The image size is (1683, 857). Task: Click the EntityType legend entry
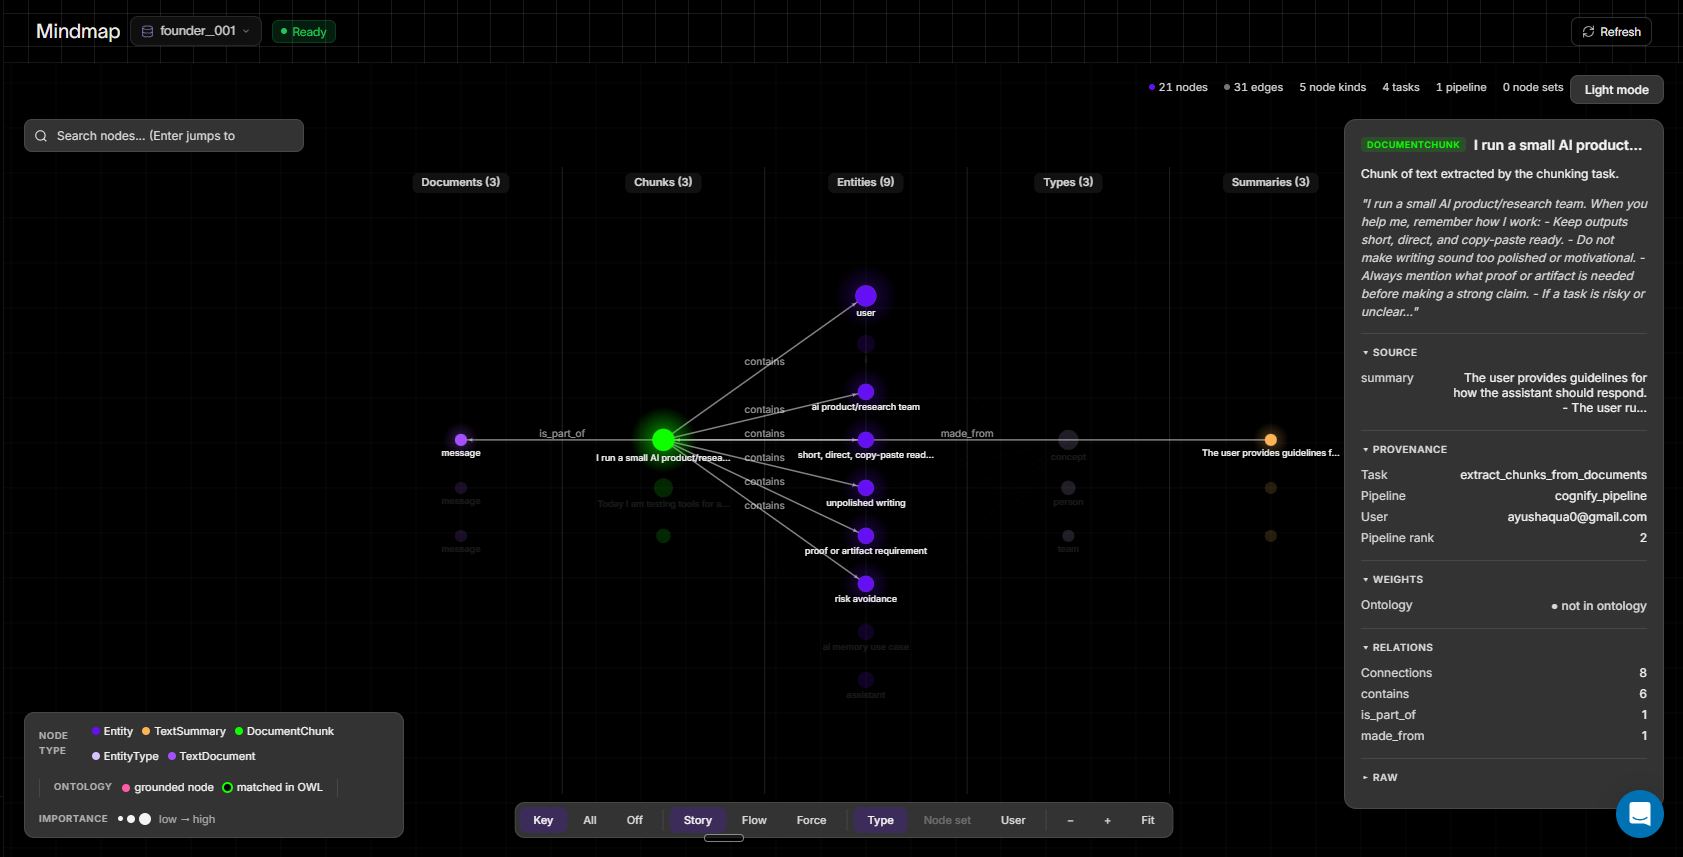[x=125, y=756]
